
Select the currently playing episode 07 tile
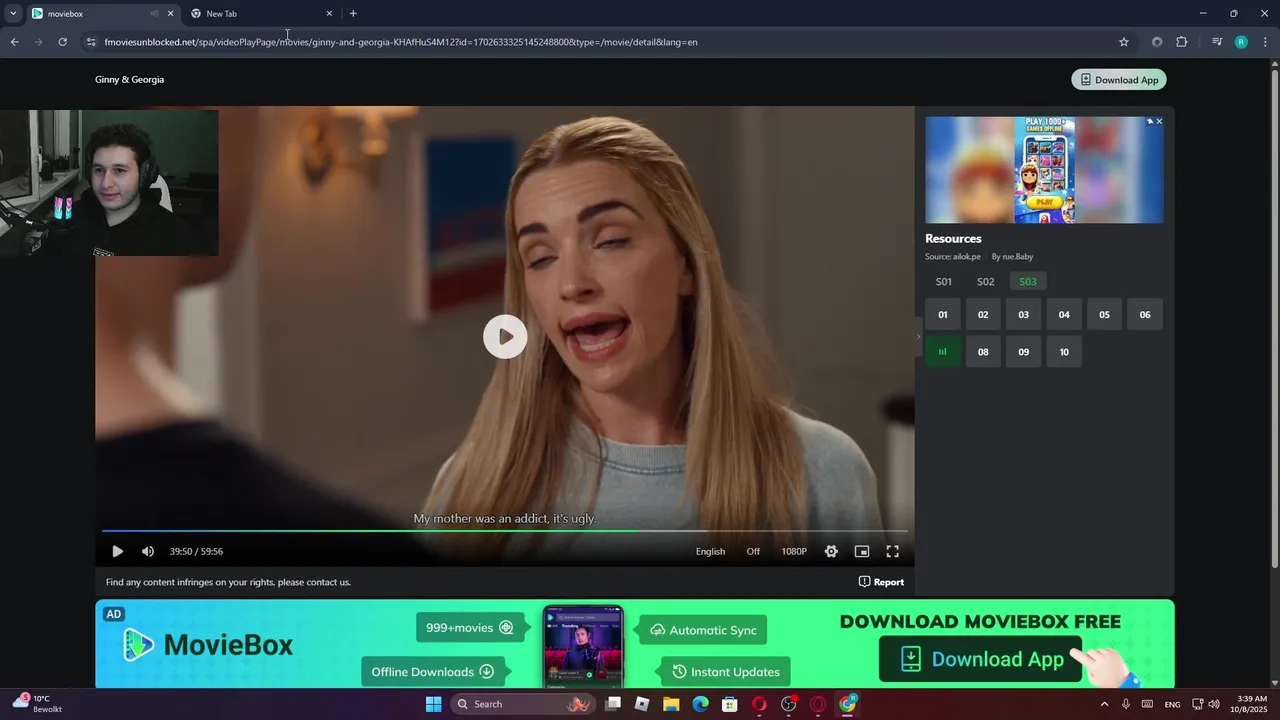pyautogui.click(x=943, y=352)
